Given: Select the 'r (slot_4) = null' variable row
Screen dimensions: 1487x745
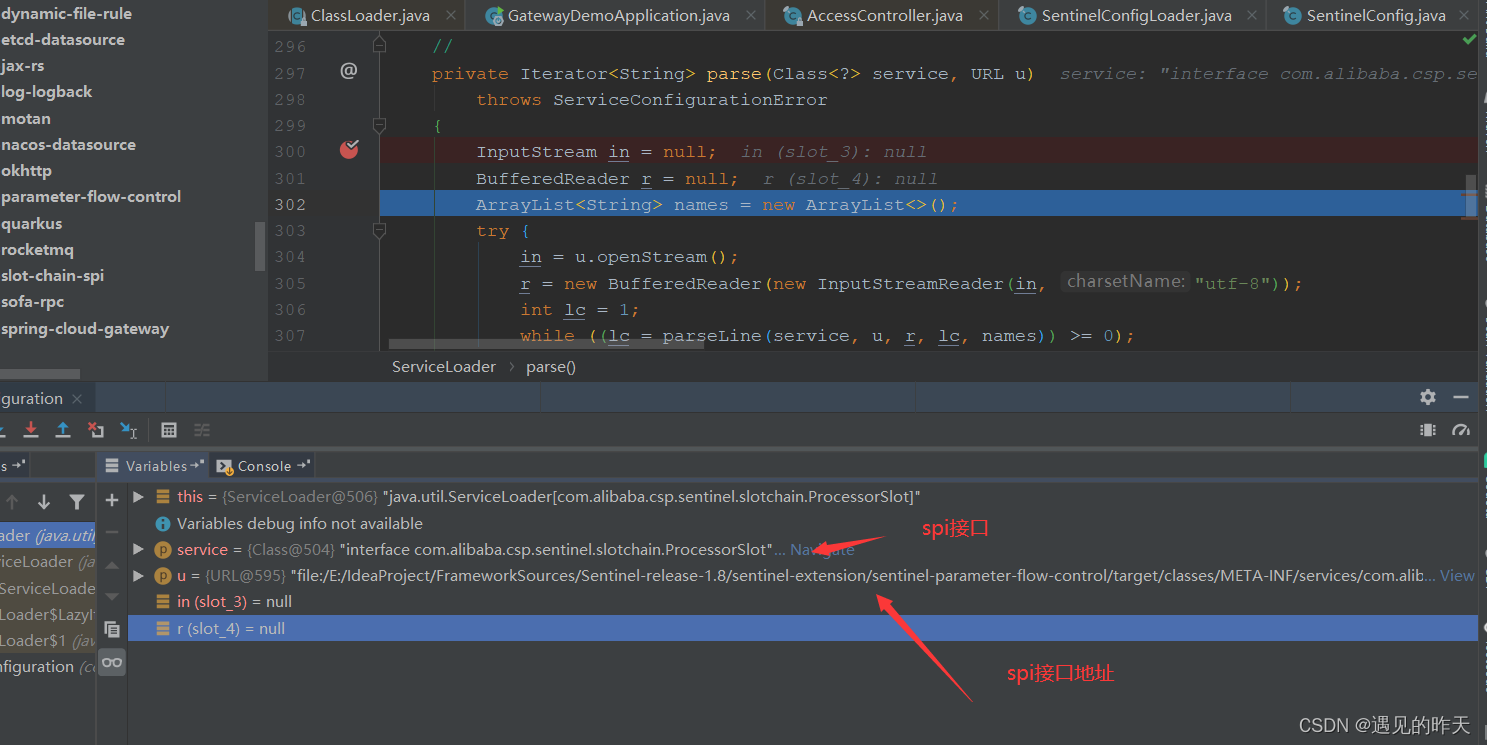Looking at the screenshot, I should 803,628.
